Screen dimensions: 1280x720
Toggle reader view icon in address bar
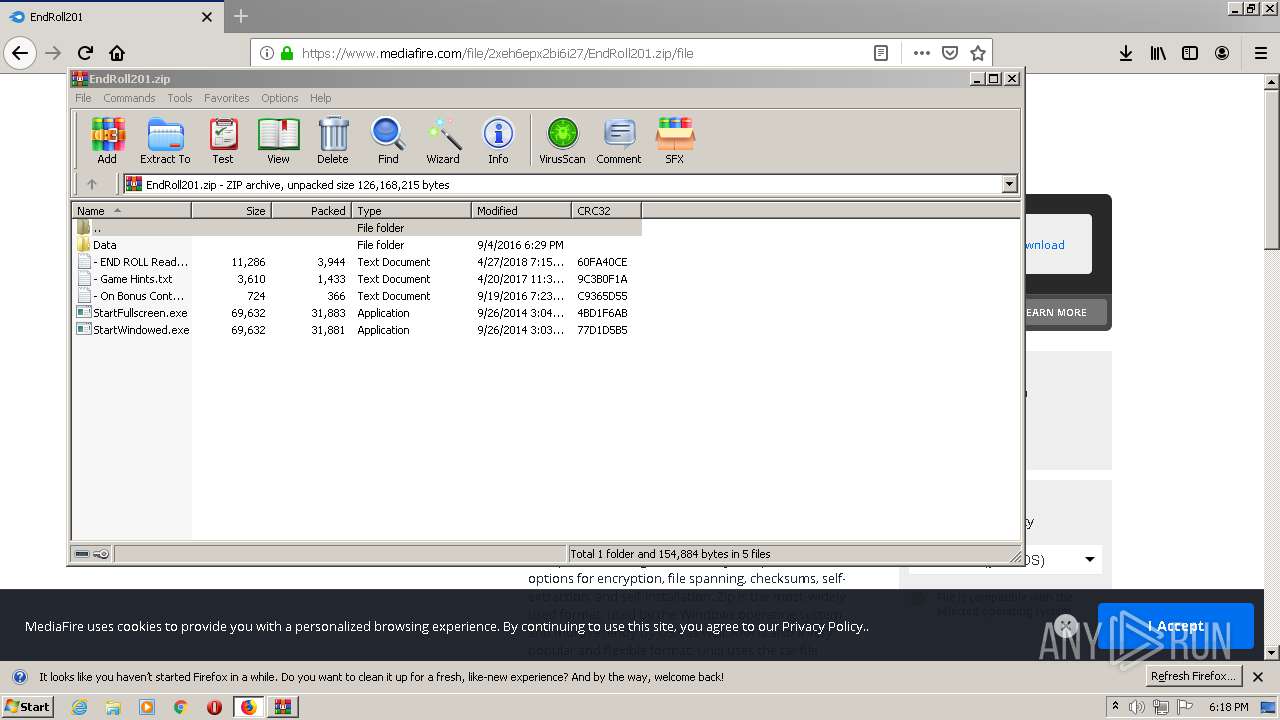(x=881, y=53)
